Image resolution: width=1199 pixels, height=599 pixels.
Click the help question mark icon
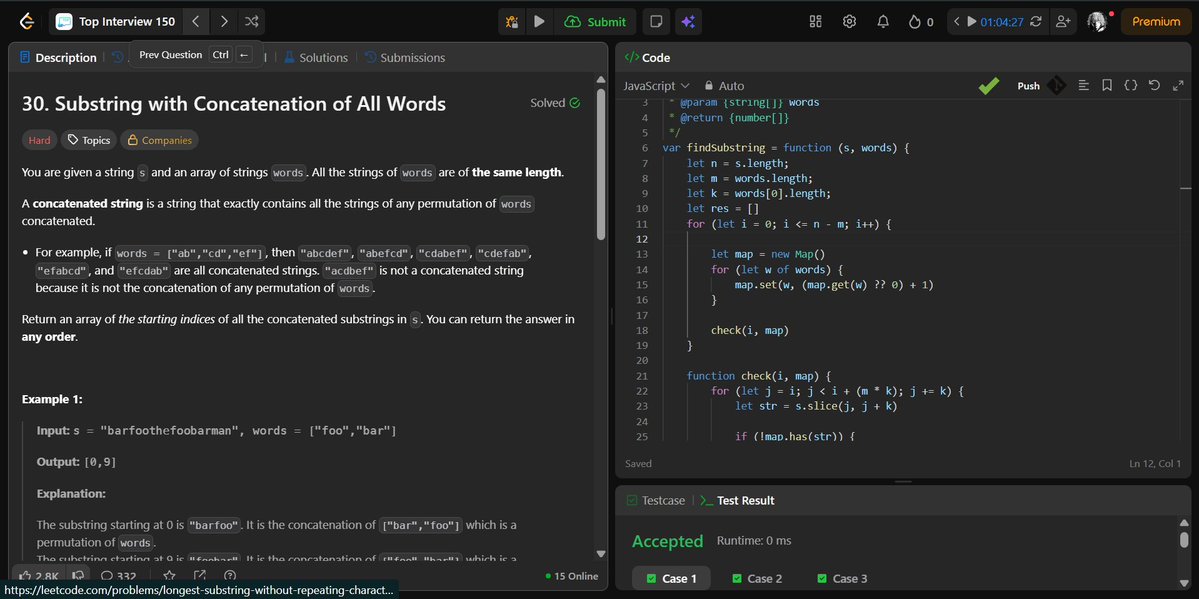(230, 575)
